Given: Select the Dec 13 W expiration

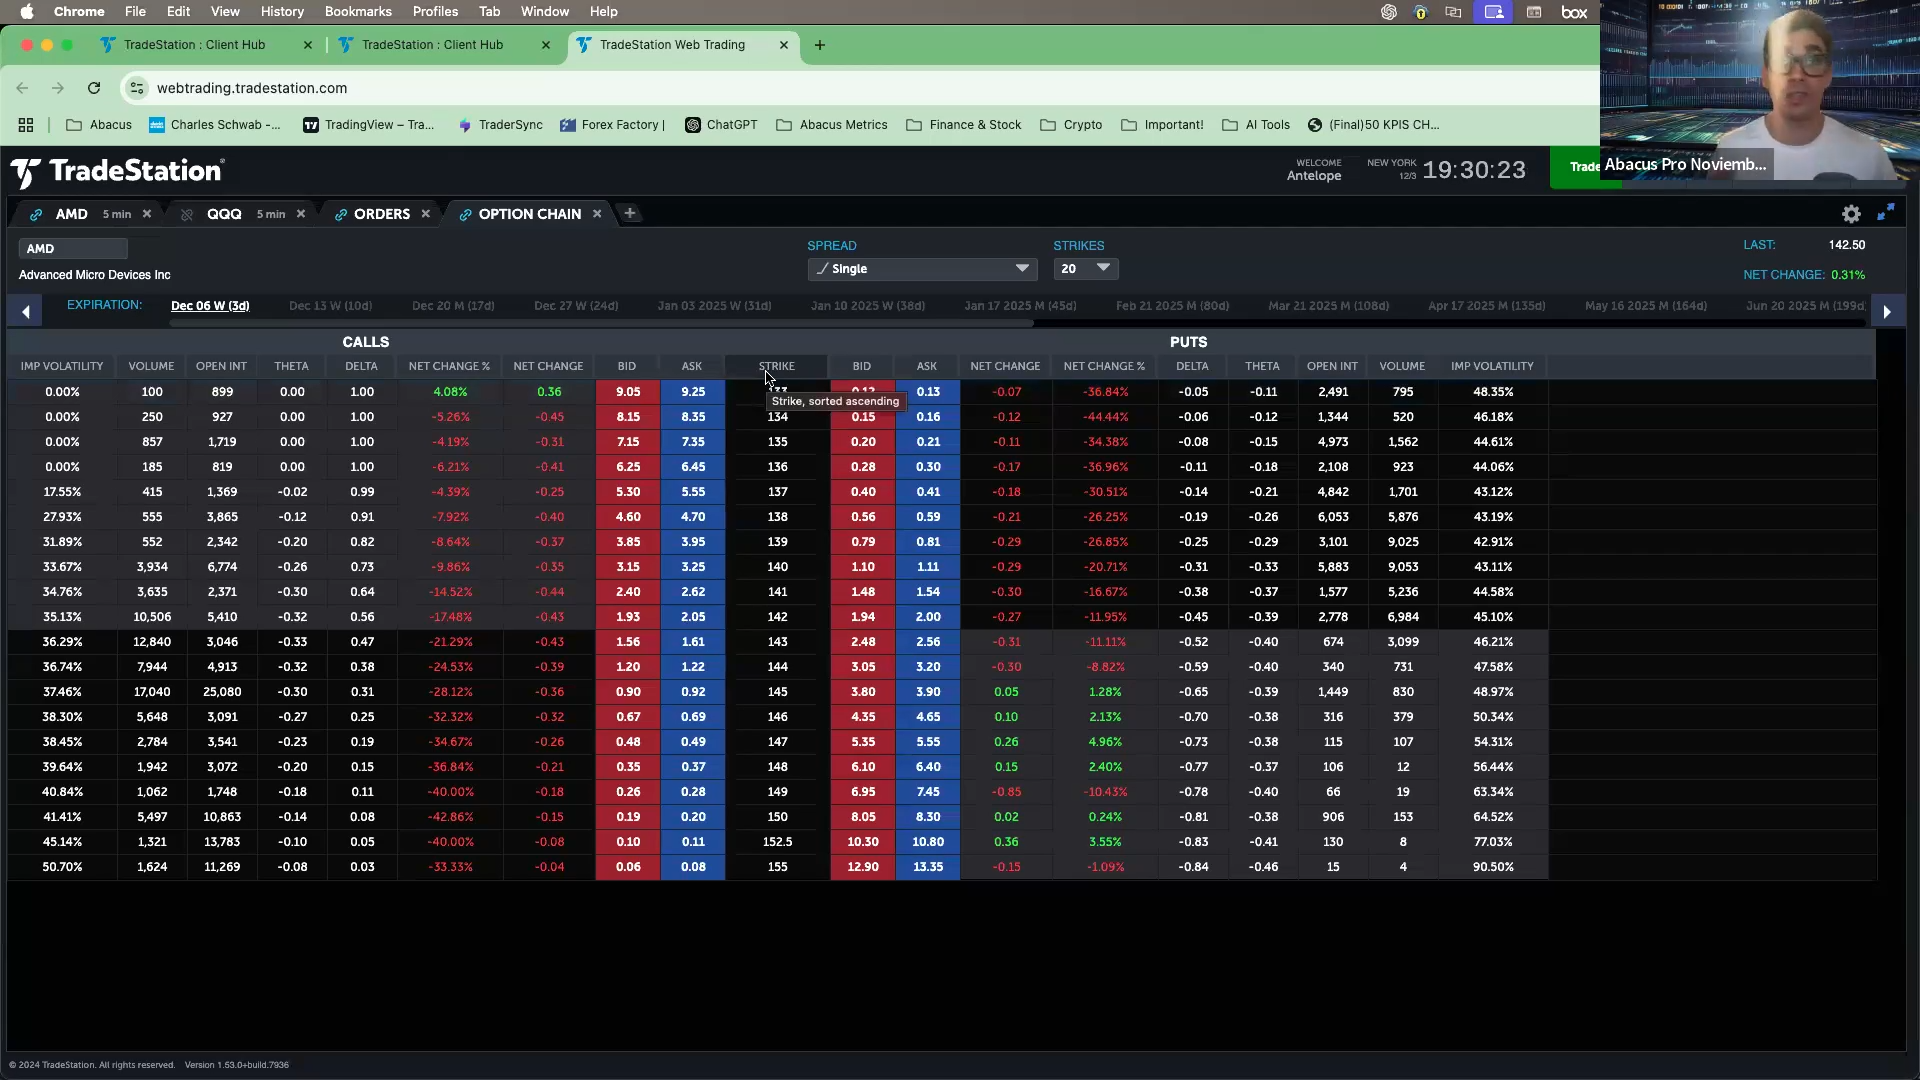Looking at the screenshot, I should point(330,306).
